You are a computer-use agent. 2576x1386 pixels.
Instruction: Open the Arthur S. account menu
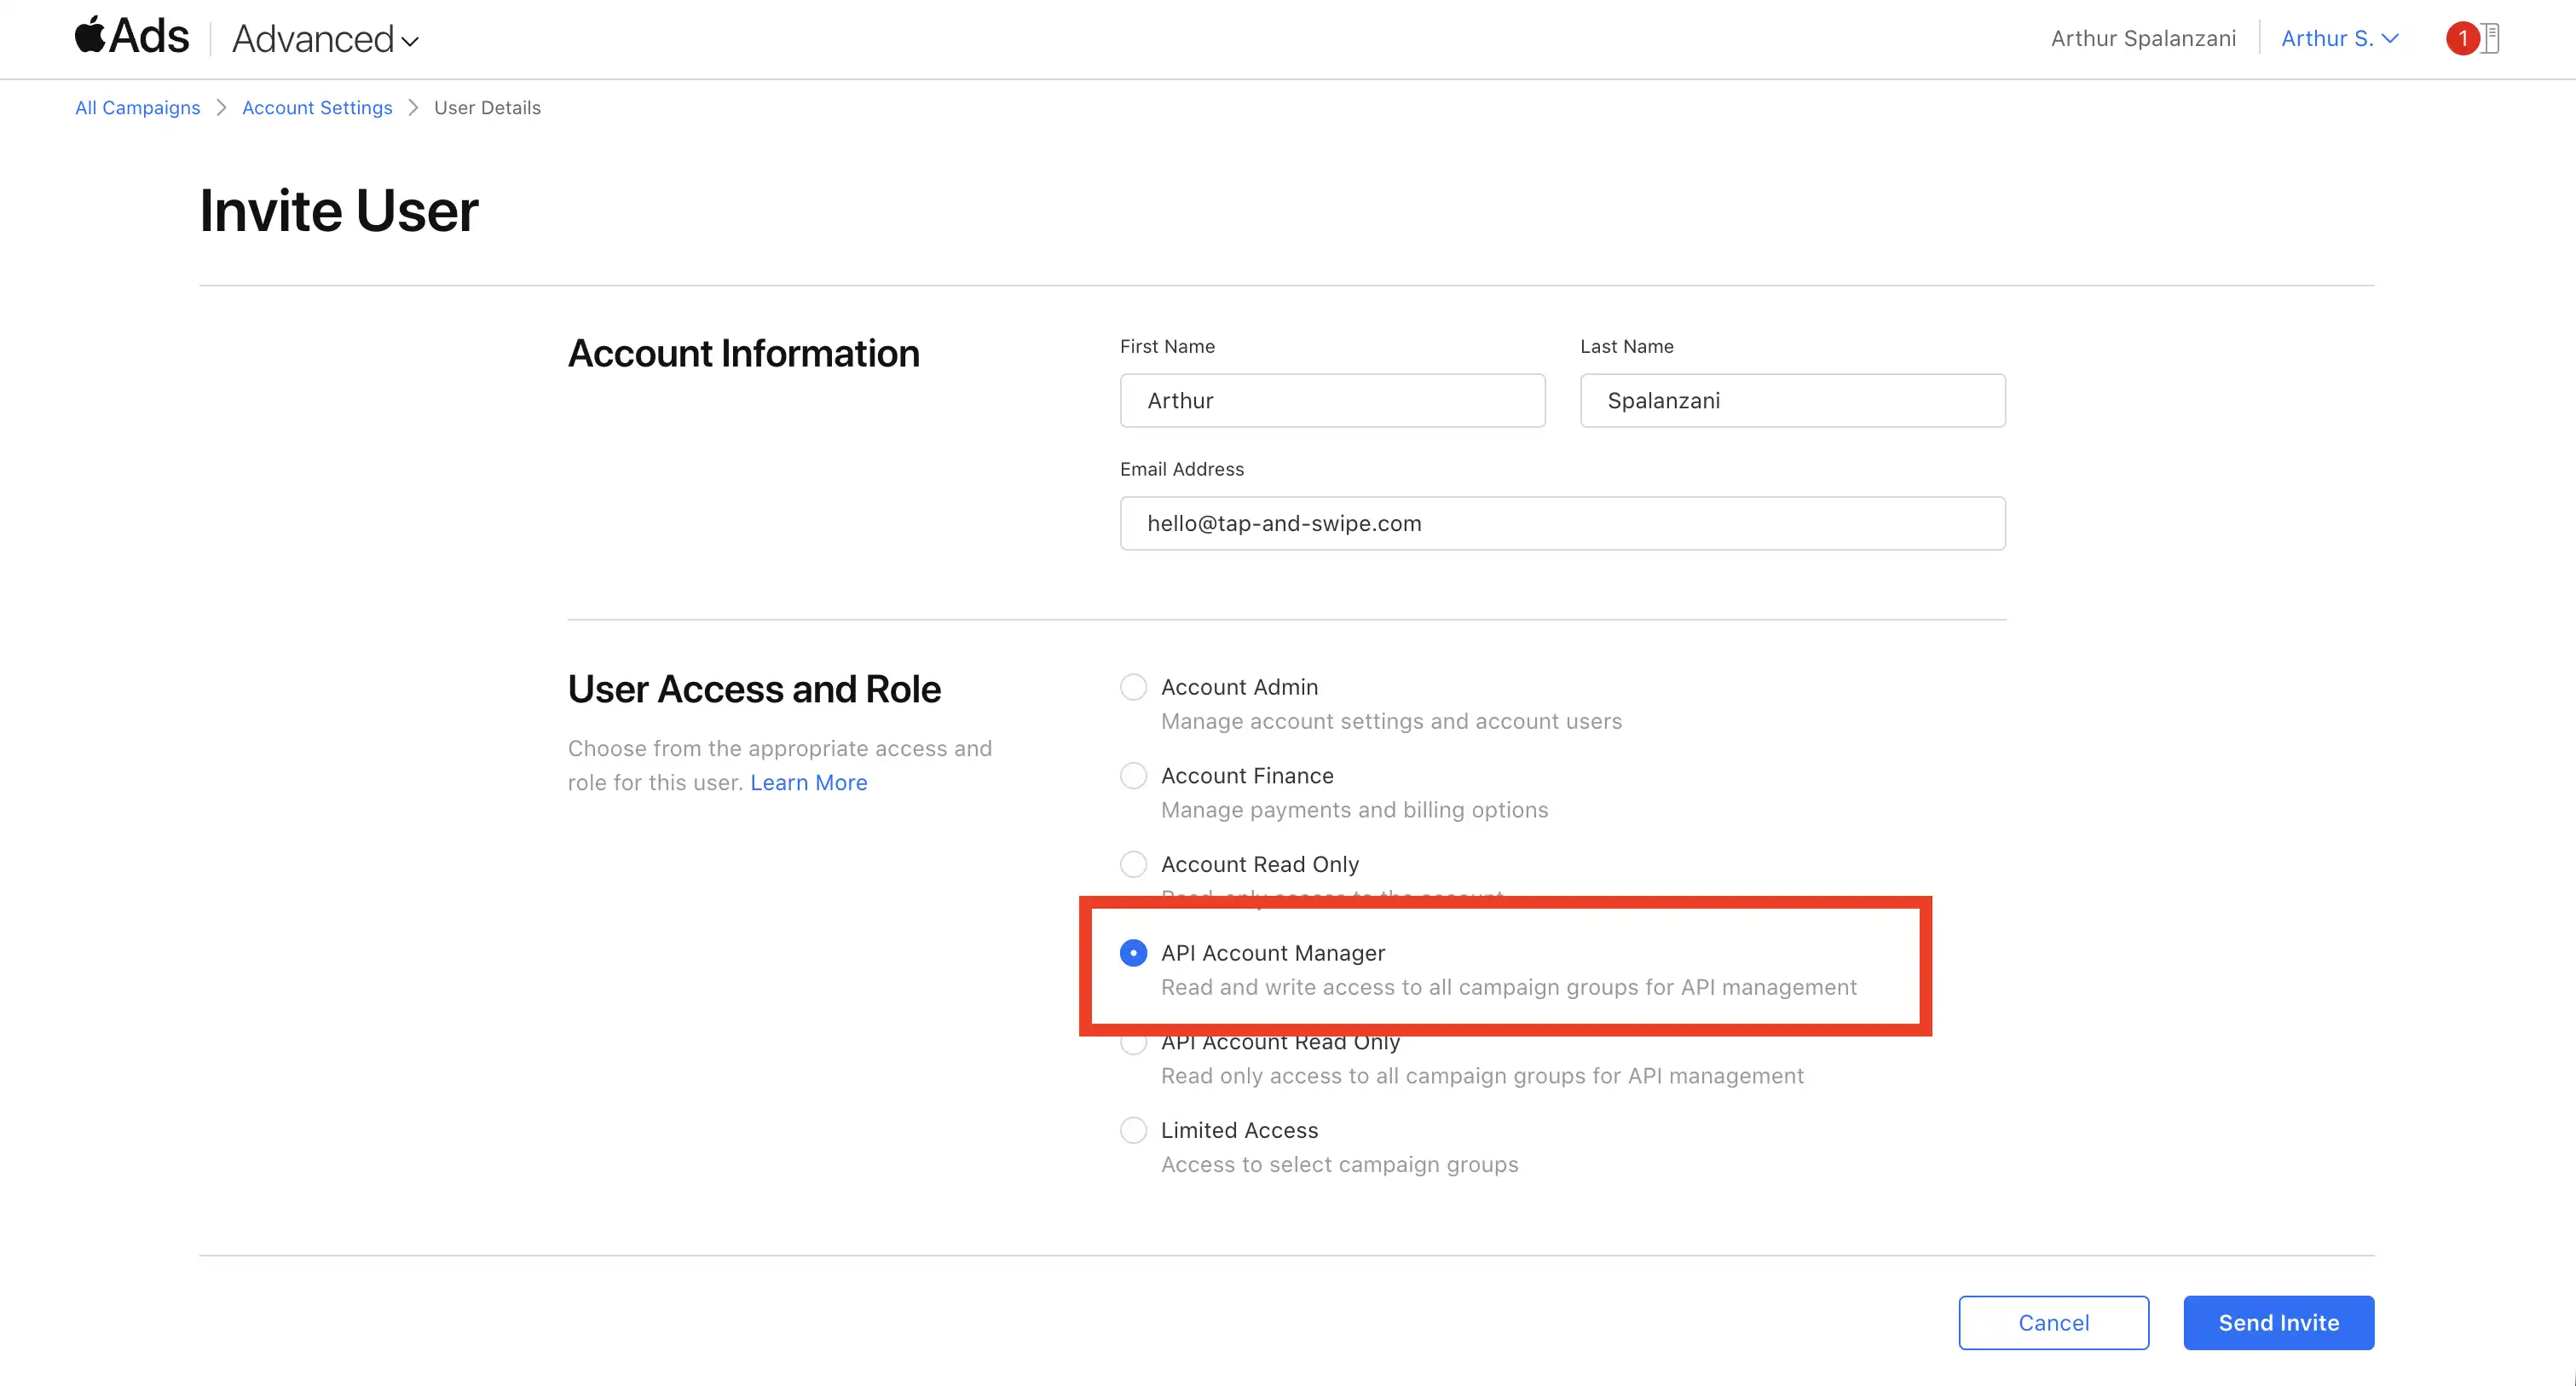click(x=2339, y=39)
